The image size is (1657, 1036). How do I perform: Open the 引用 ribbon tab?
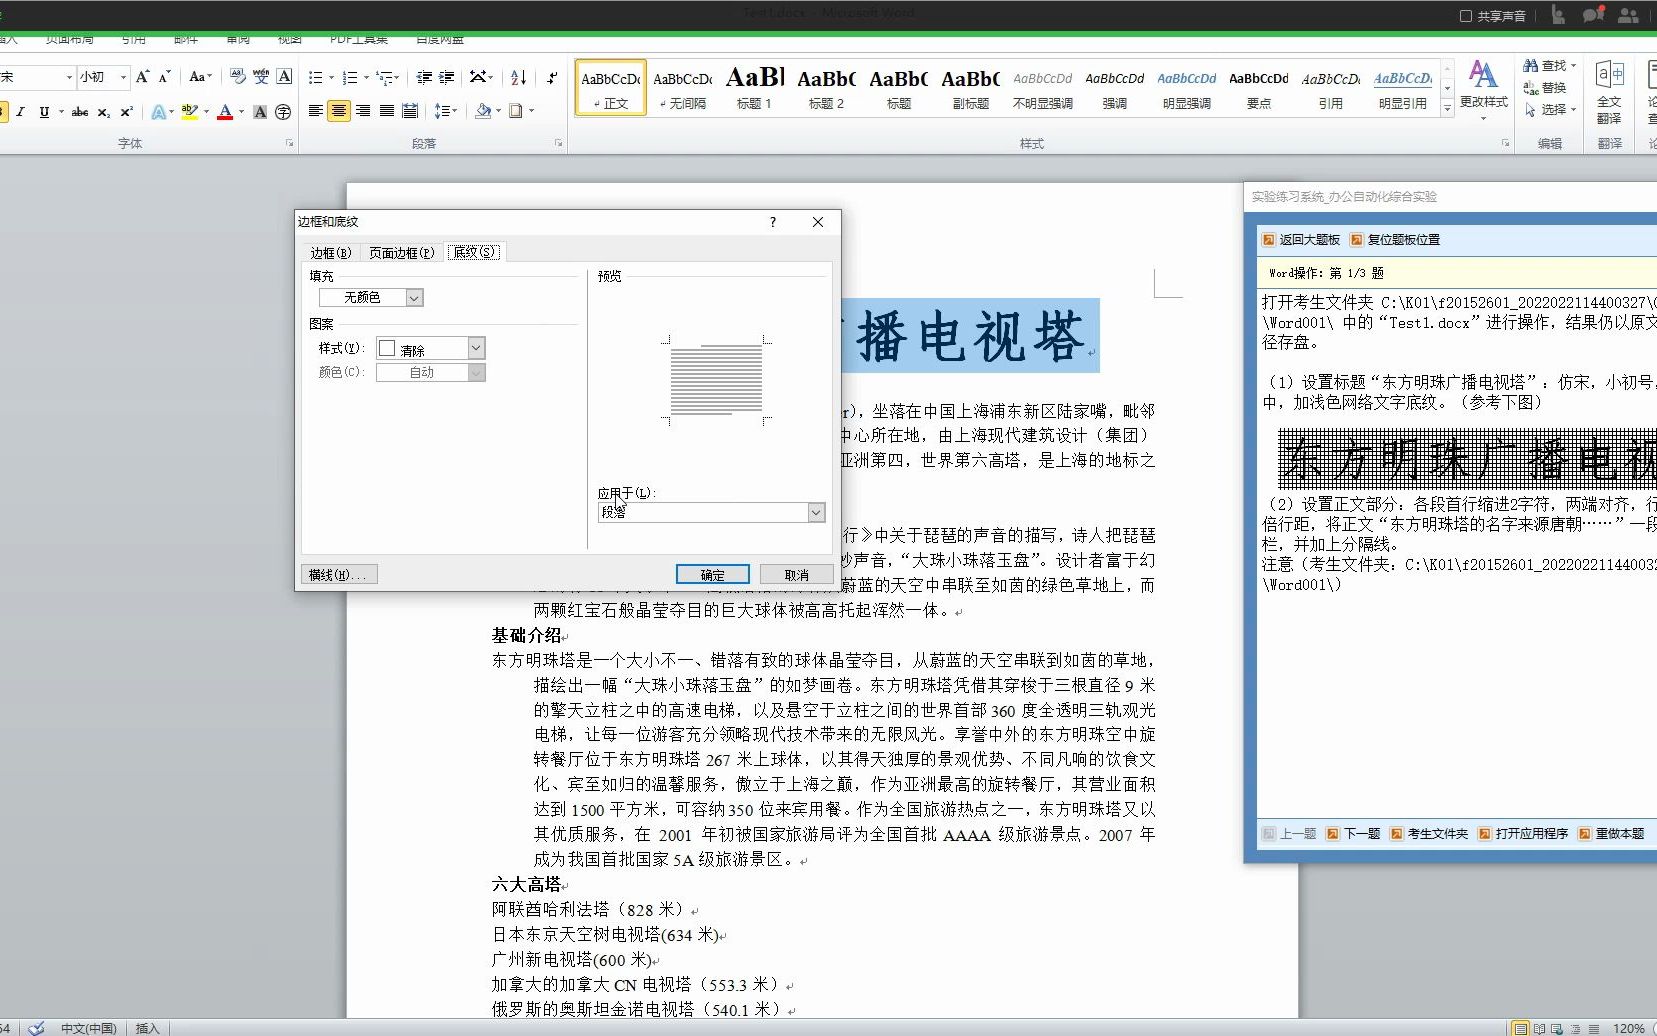point(134,39)
